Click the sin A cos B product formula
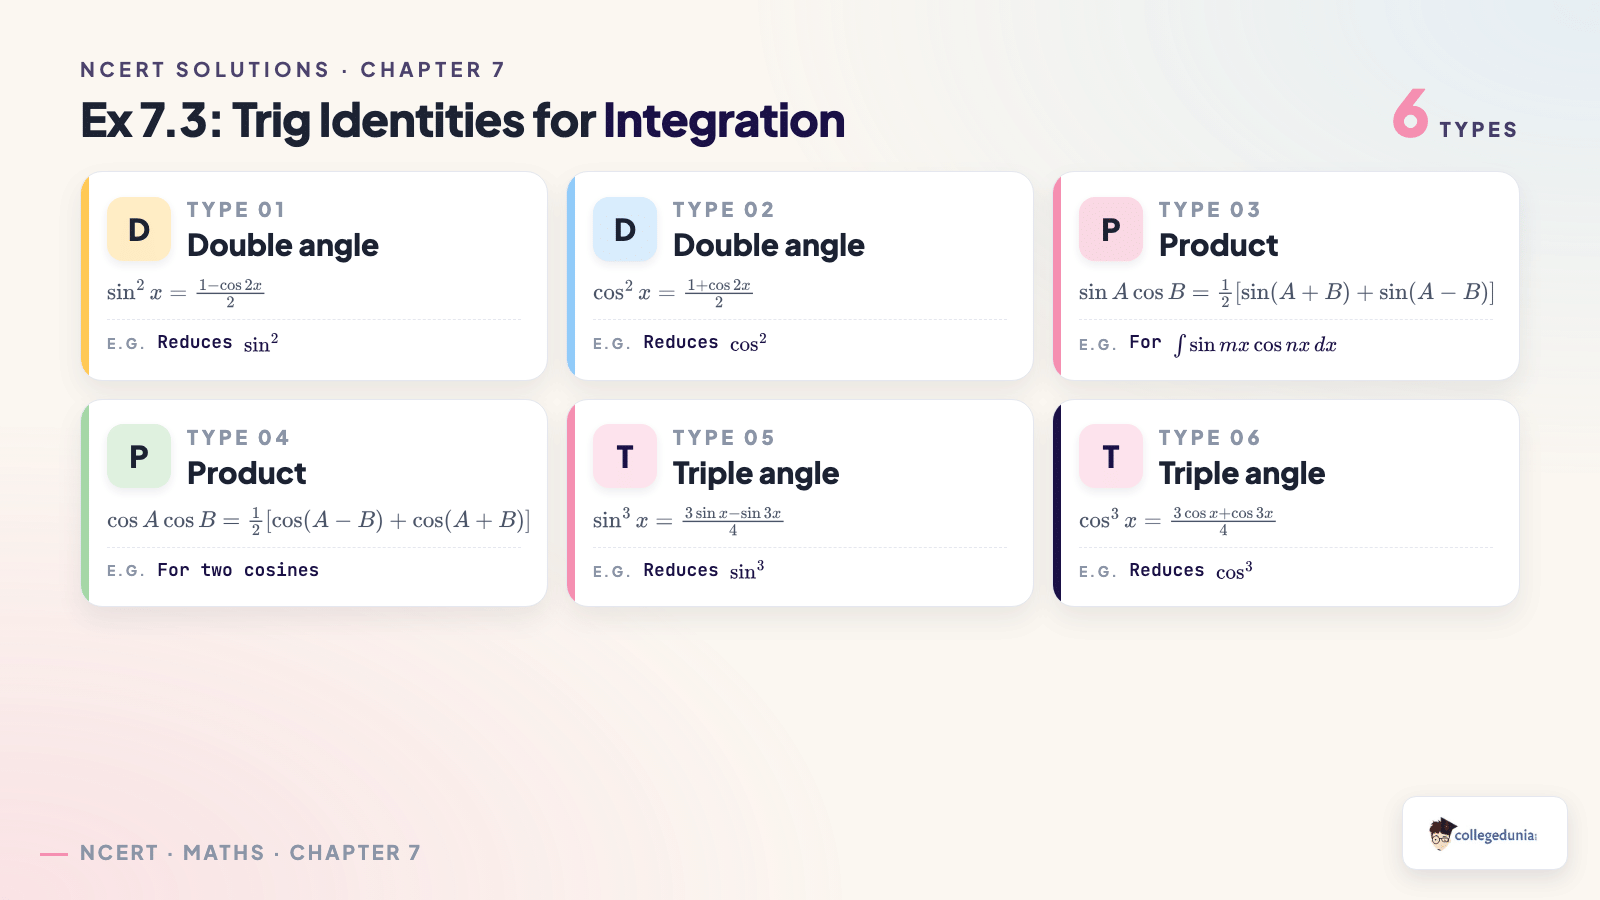 tap(1287, 292)
